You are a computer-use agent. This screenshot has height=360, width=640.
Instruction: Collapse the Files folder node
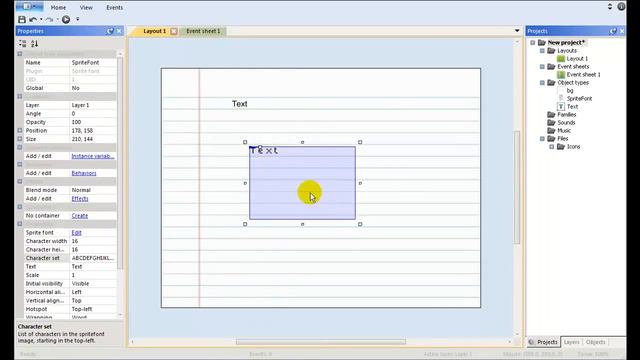(x=542, y=139)
